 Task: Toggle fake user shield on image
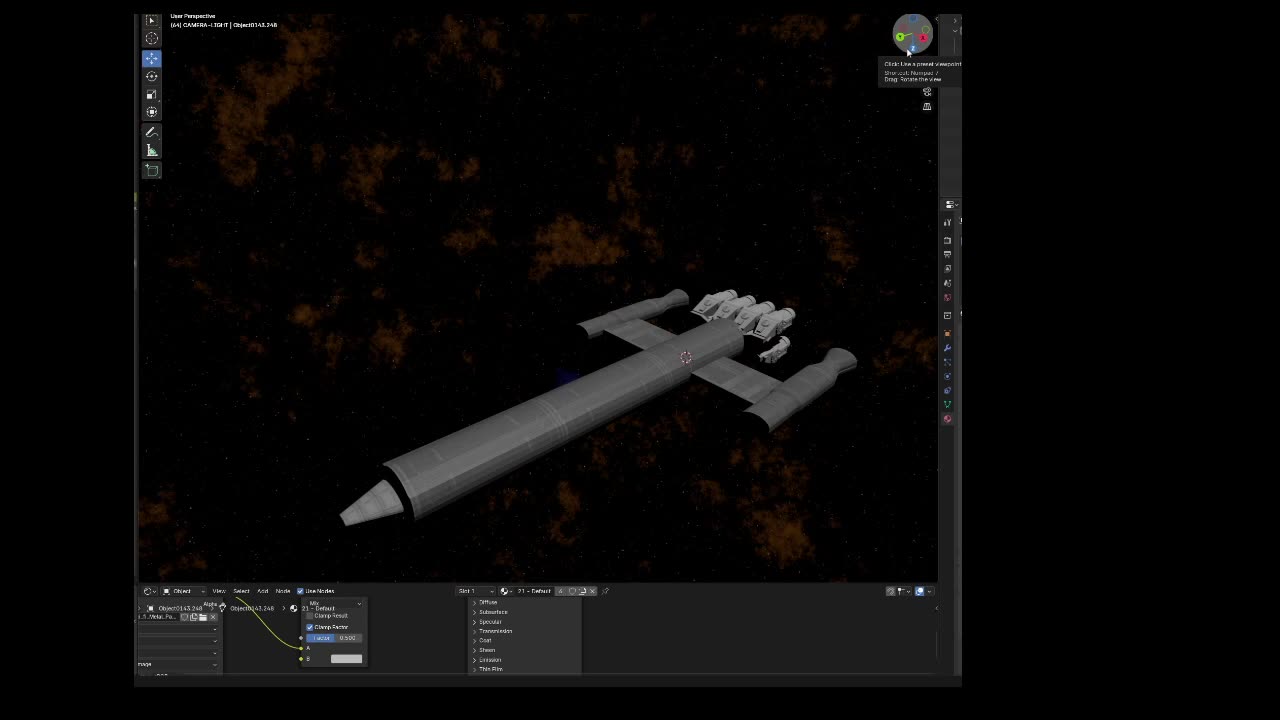point(184,617)
